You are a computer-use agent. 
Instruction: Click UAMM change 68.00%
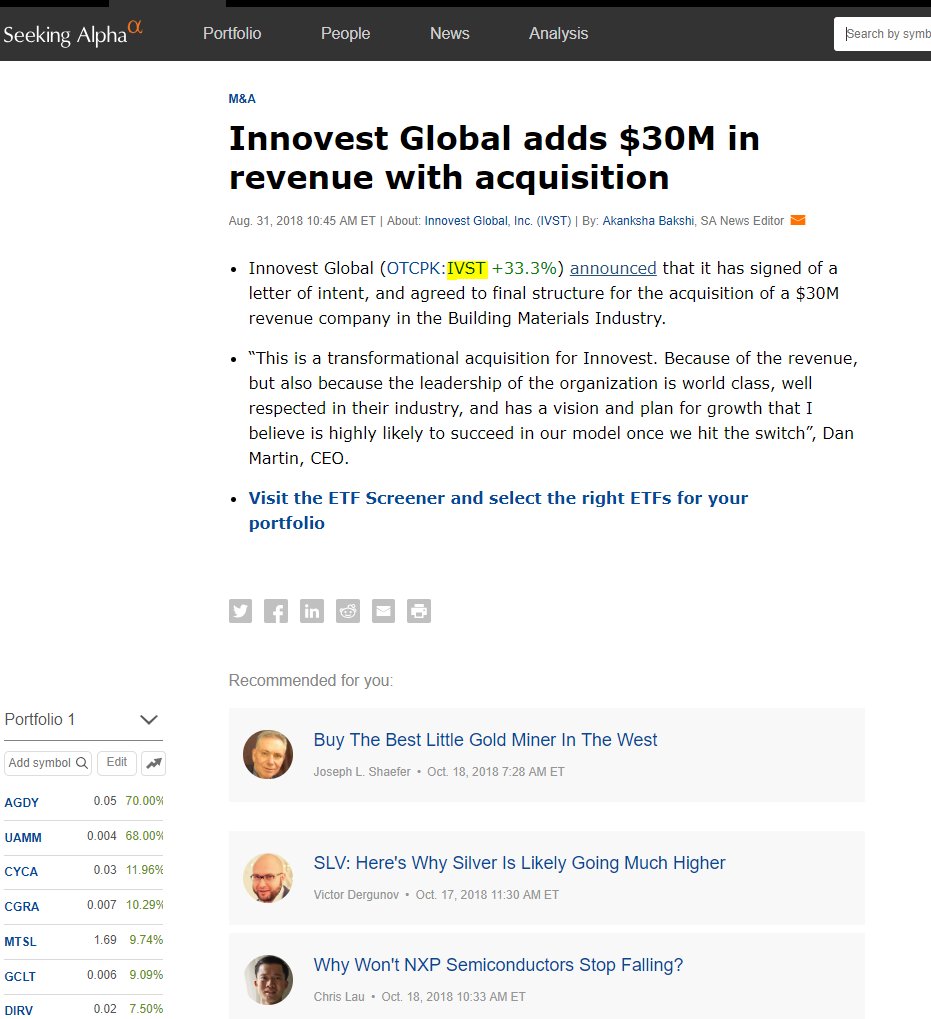(x=144, y=835)
